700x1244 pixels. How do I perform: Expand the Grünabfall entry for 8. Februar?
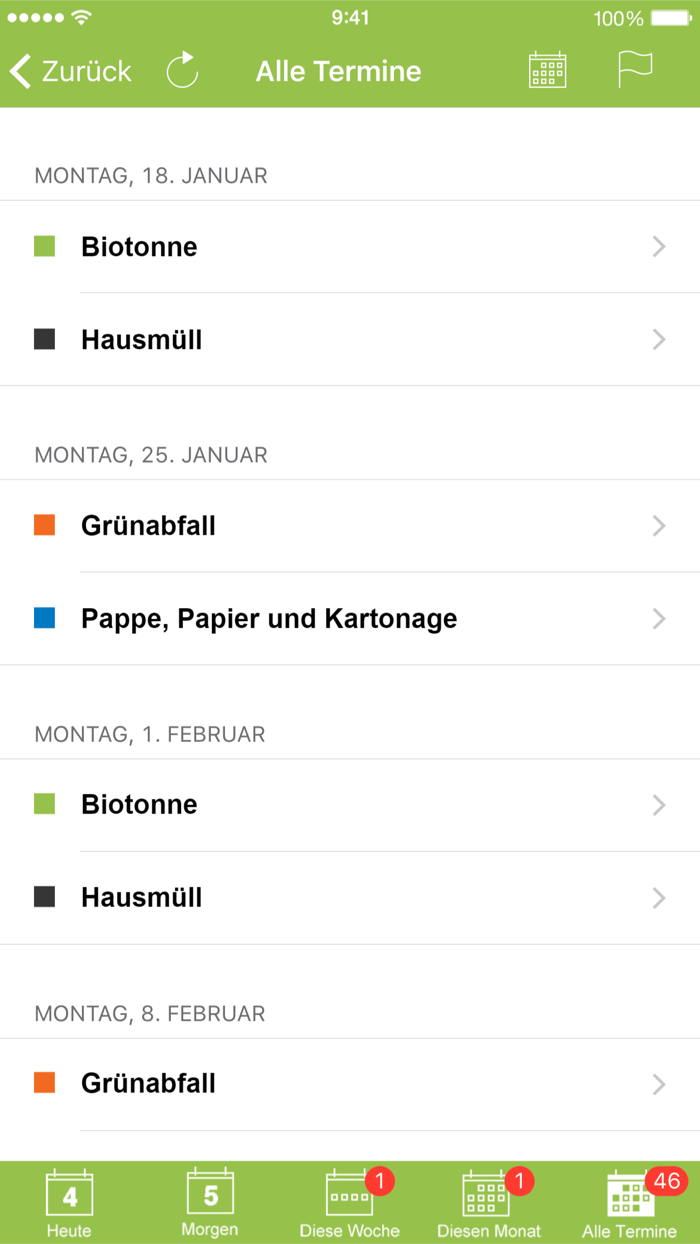pyautogui.click(x=350, y=1083)
